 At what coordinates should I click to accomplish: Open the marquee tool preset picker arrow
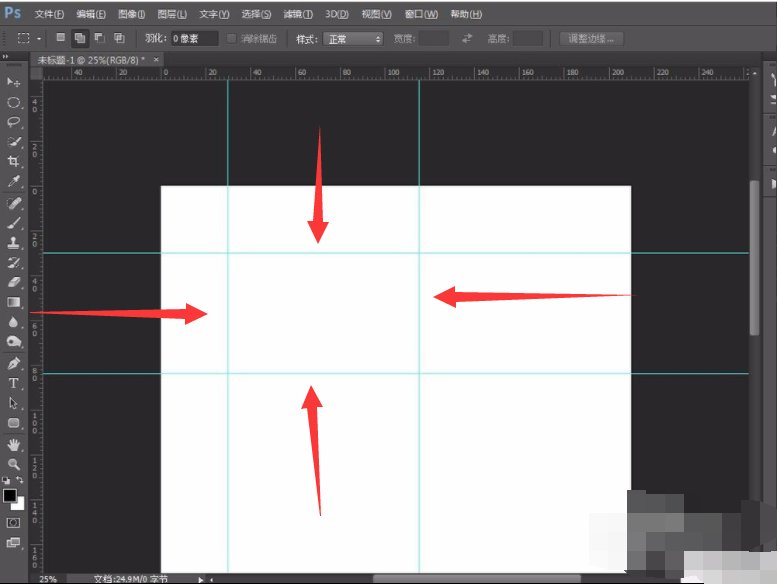click(40, 38)
